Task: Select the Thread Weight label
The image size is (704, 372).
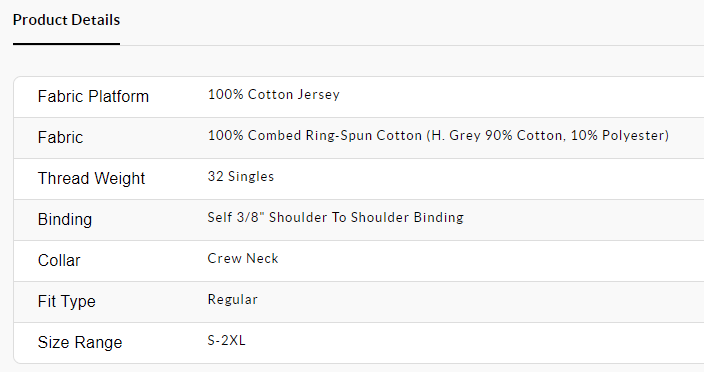Action: 92,179
